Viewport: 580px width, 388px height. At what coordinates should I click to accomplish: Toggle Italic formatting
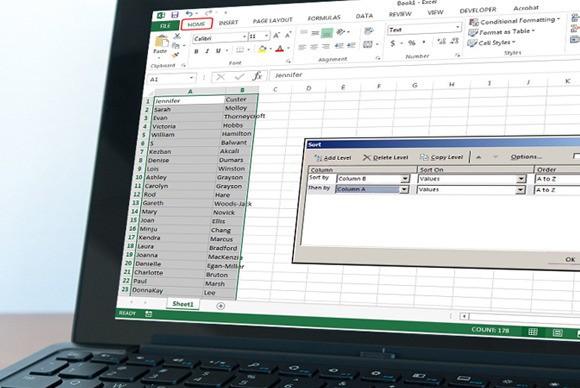tap(207, 51)
